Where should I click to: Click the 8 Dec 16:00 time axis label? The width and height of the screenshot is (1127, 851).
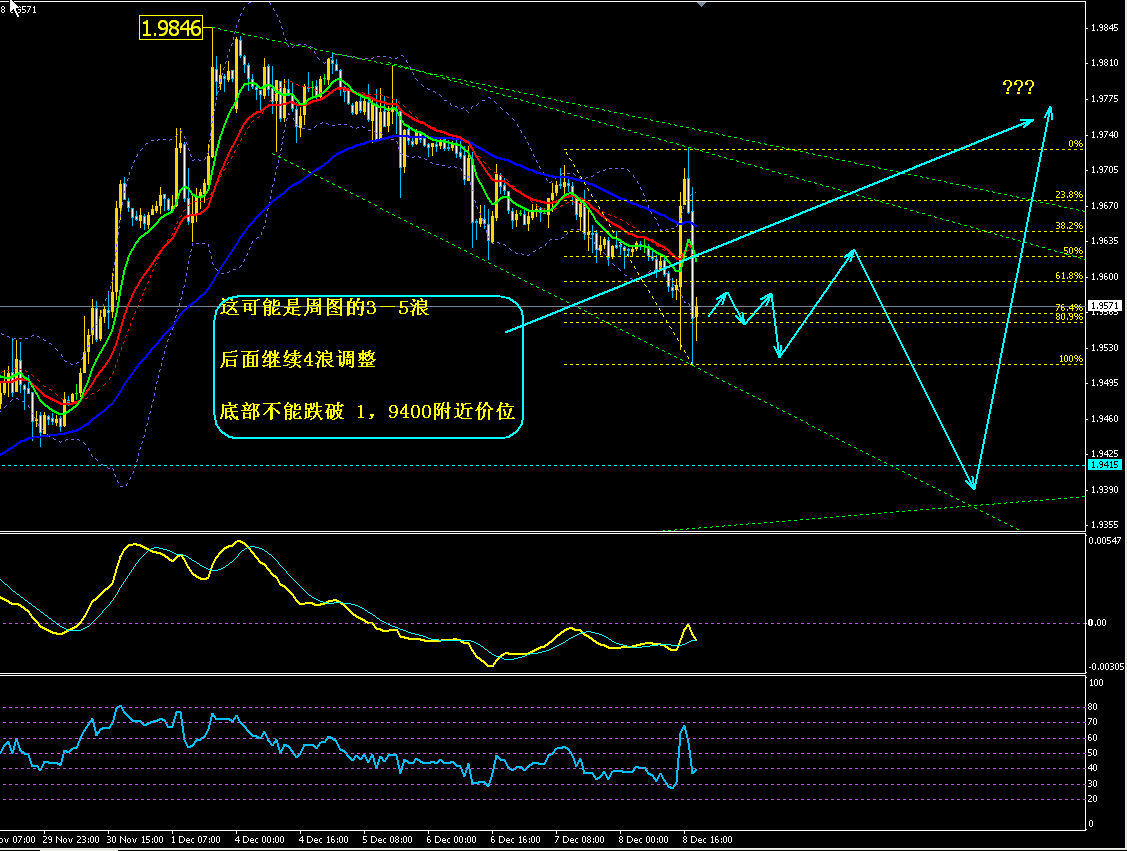707,840
